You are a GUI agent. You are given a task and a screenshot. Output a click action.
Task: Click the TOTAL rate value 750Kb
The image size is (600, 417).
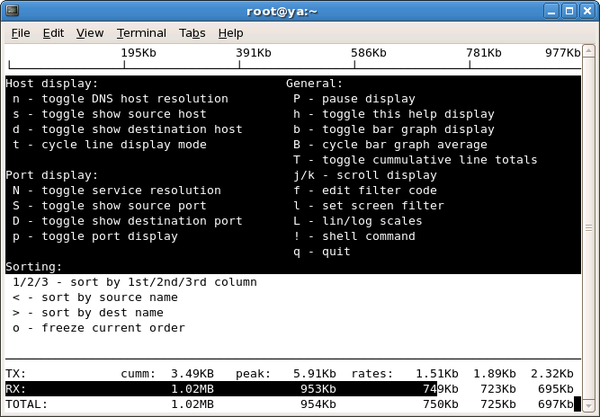point(441,404)
